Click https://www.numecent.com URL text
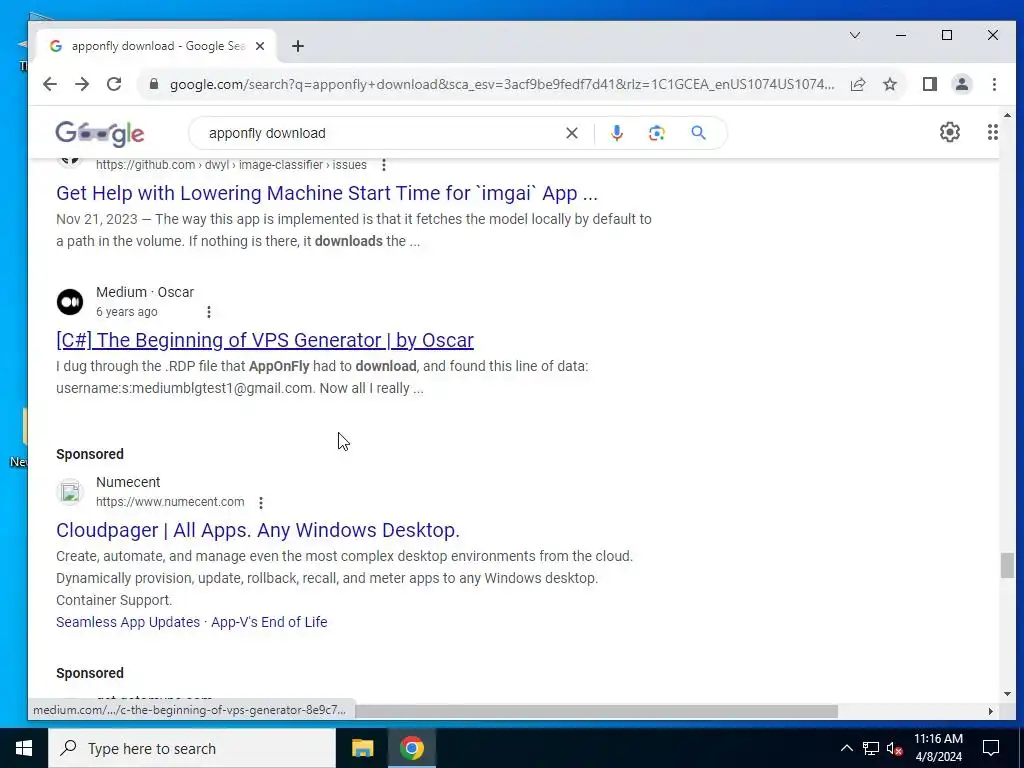This screenshot has width=1024, height=768. click(170, 502)
